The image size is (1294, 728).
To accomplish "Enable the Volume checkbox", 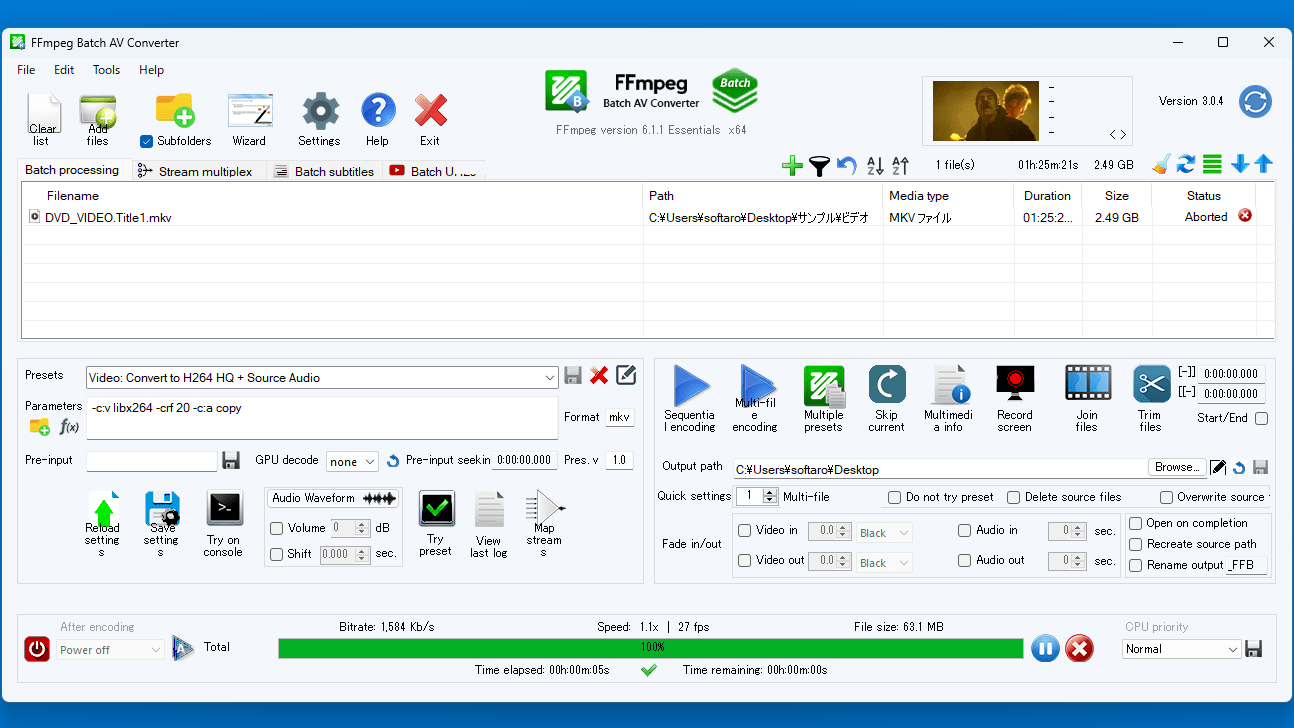I will point(277,528).
